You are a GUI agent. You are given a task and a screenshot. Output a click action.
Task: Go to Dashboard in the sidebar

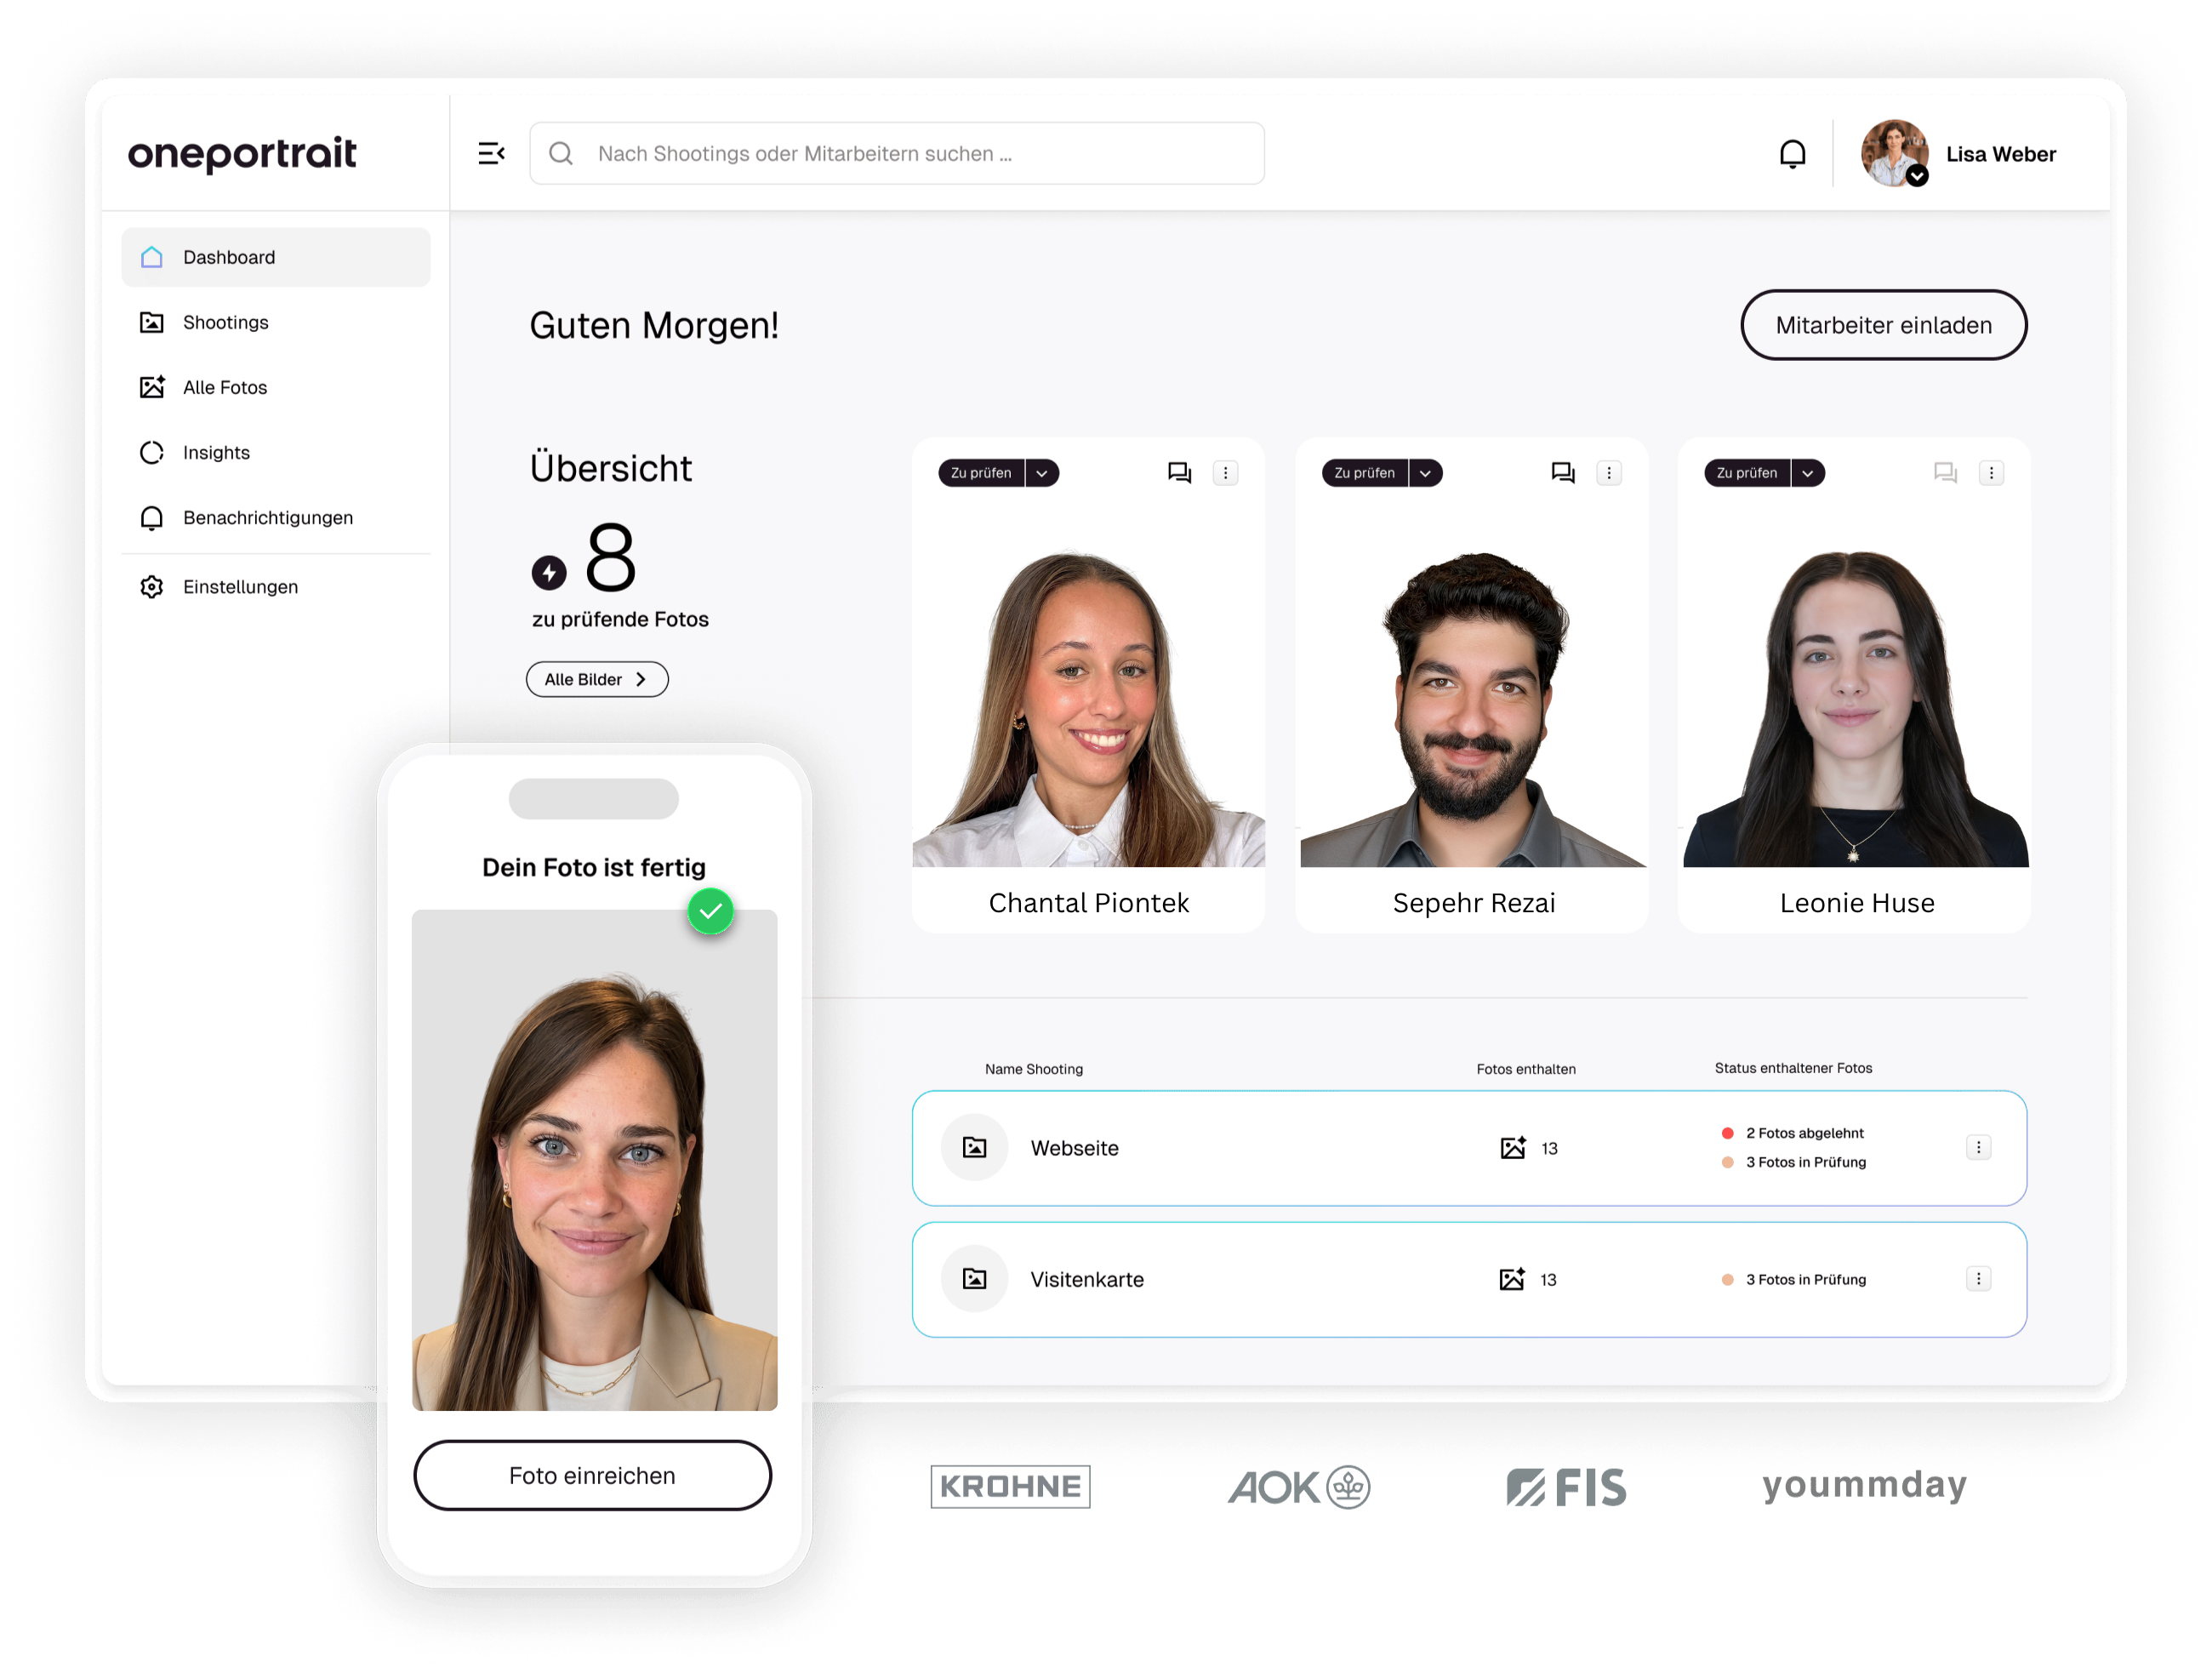[x=276, y=257]
